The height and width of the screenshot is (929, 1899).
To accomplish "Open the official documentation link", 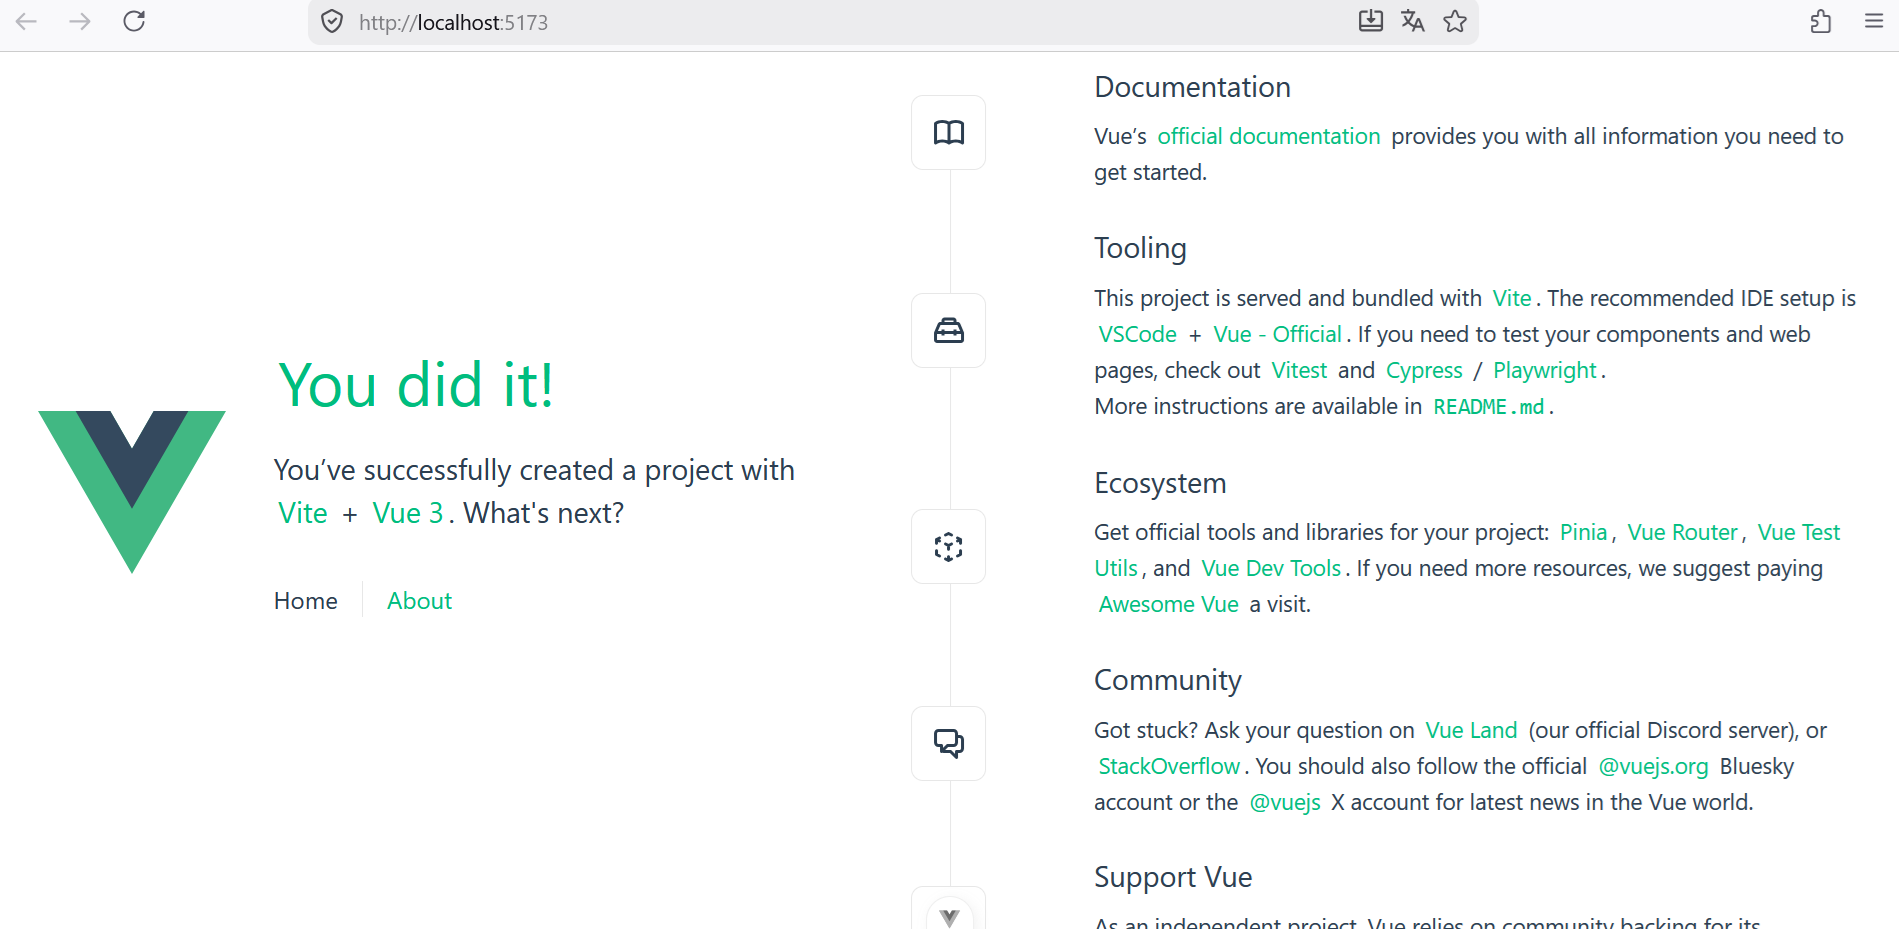I will coord(1268,136).
